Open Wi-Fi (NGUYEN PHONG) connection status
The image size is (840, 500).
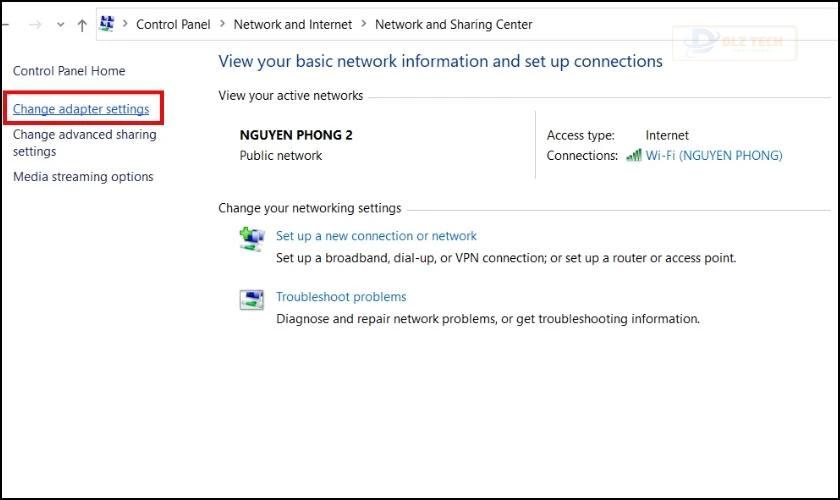click(x=714, y=155)
